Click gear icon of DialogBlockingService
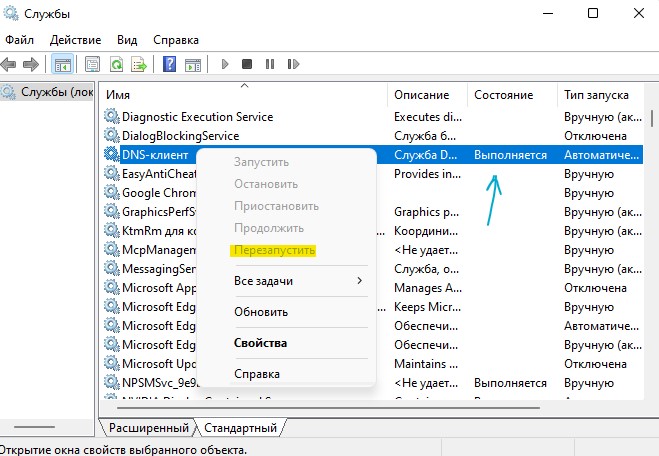 pyautogui.click(x=112, y=135)
